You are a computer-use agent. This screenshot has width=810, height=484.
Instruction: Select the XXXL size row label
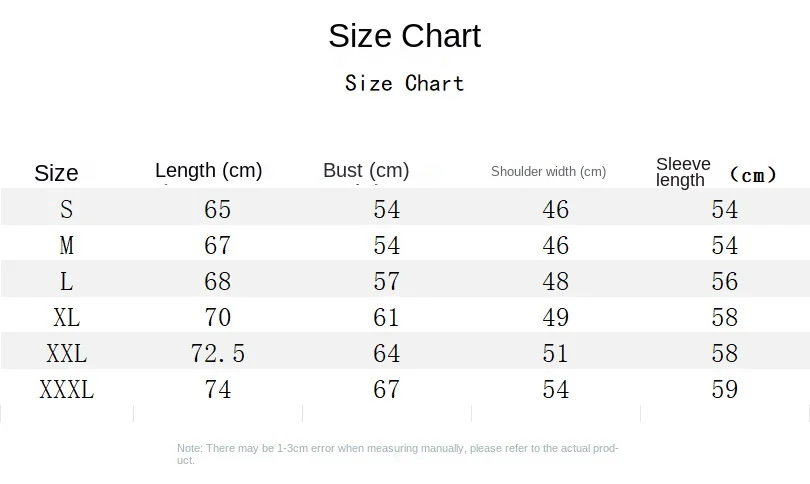(x=66, y=389)
